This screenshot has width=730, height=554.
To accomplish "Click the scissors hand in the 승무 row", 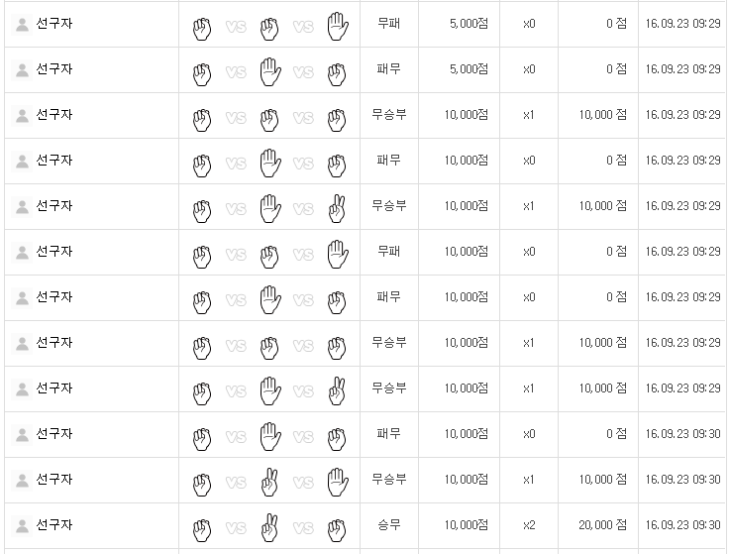I will (x=267, y=525).
